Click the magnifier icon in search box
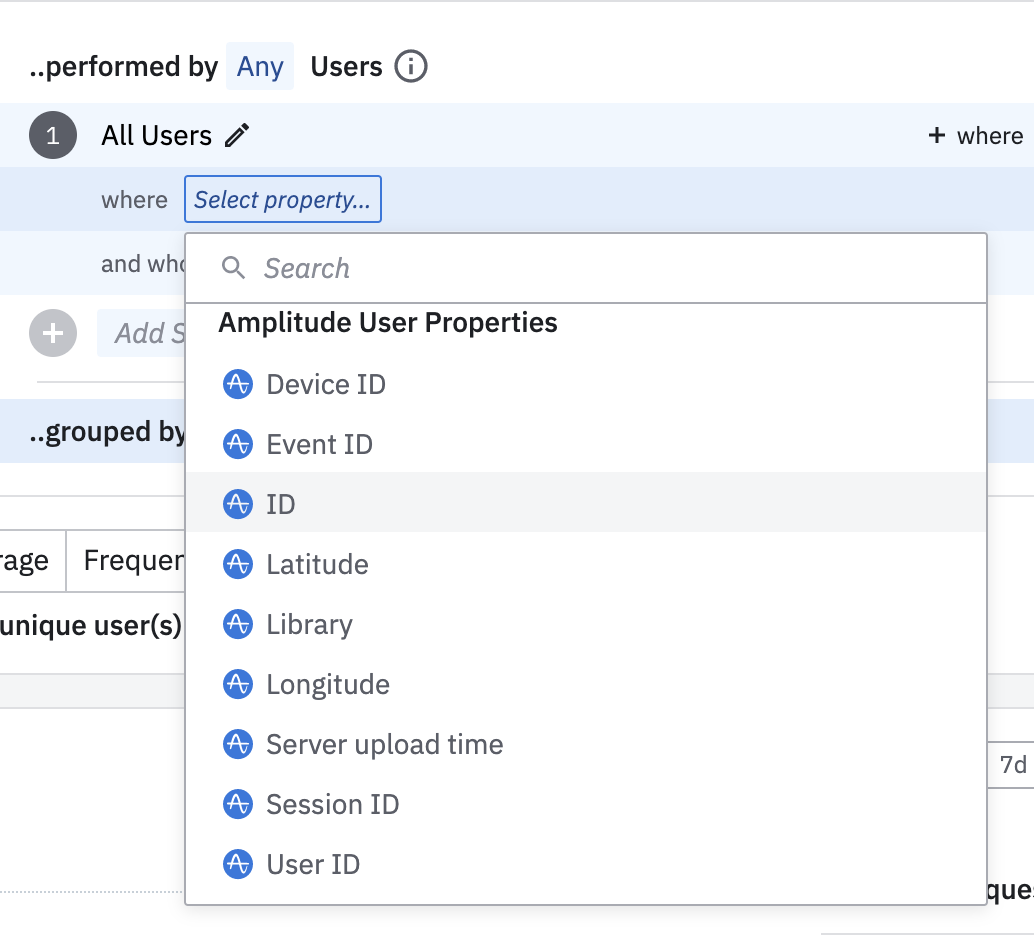 233,268
